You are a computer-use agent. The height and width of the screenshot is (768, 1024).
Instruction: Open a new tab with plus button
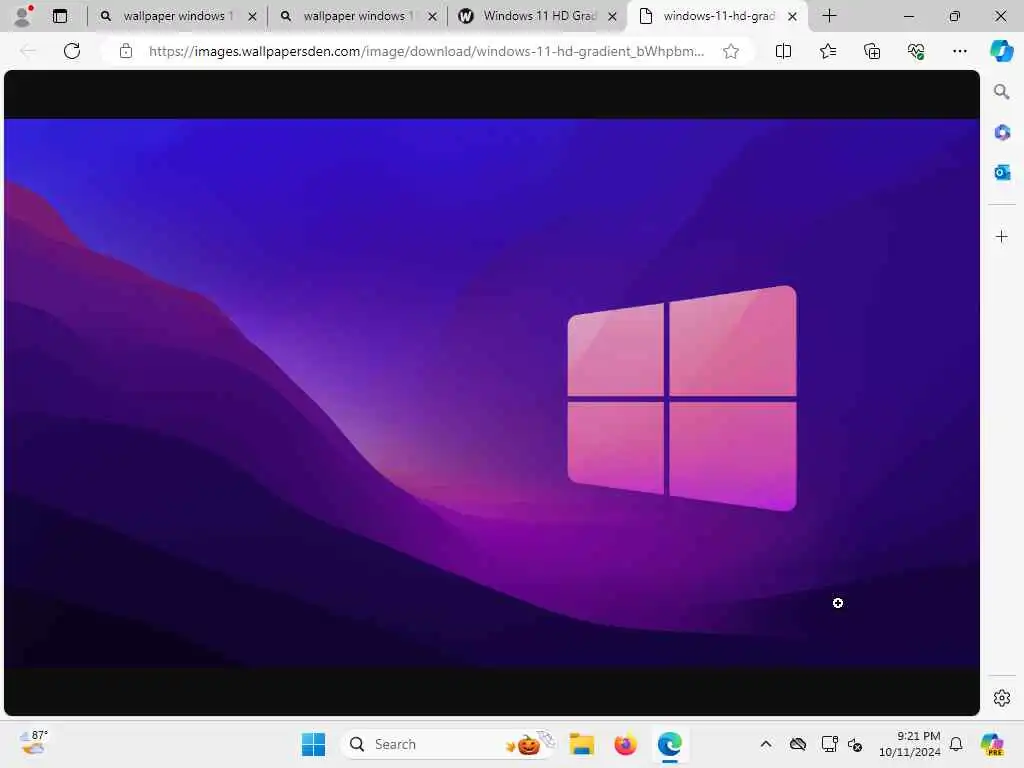tap(829, 16)
